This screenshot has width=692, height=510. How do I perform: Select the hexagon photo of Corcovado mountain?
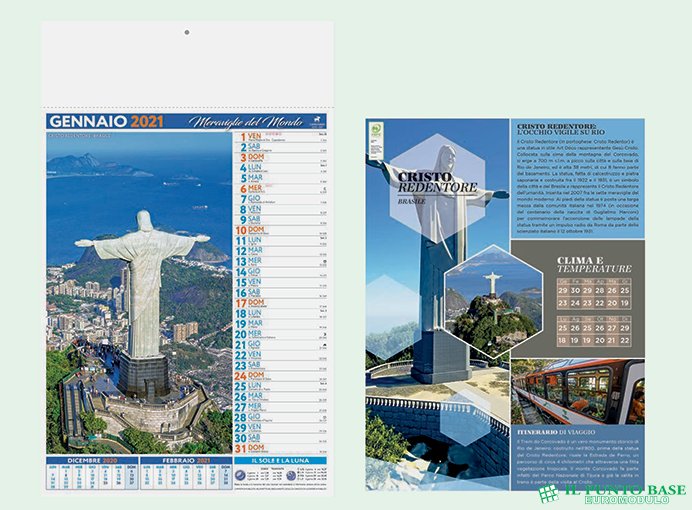coord(493,299)
